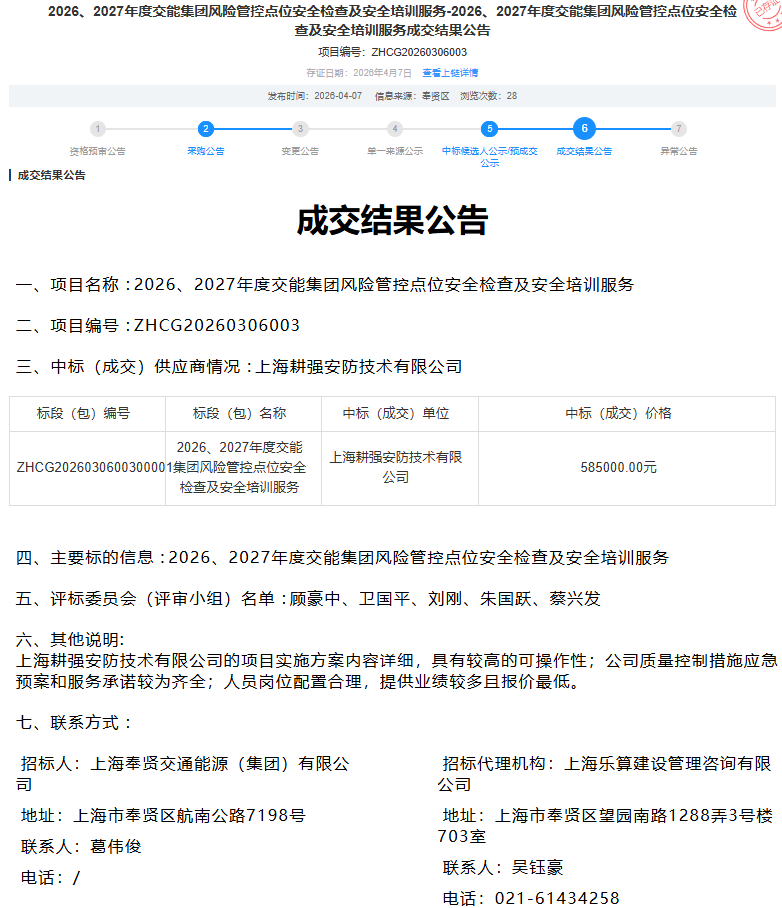Click the step 7 circle marker
The image size is (782, 908).
point(679,129)
